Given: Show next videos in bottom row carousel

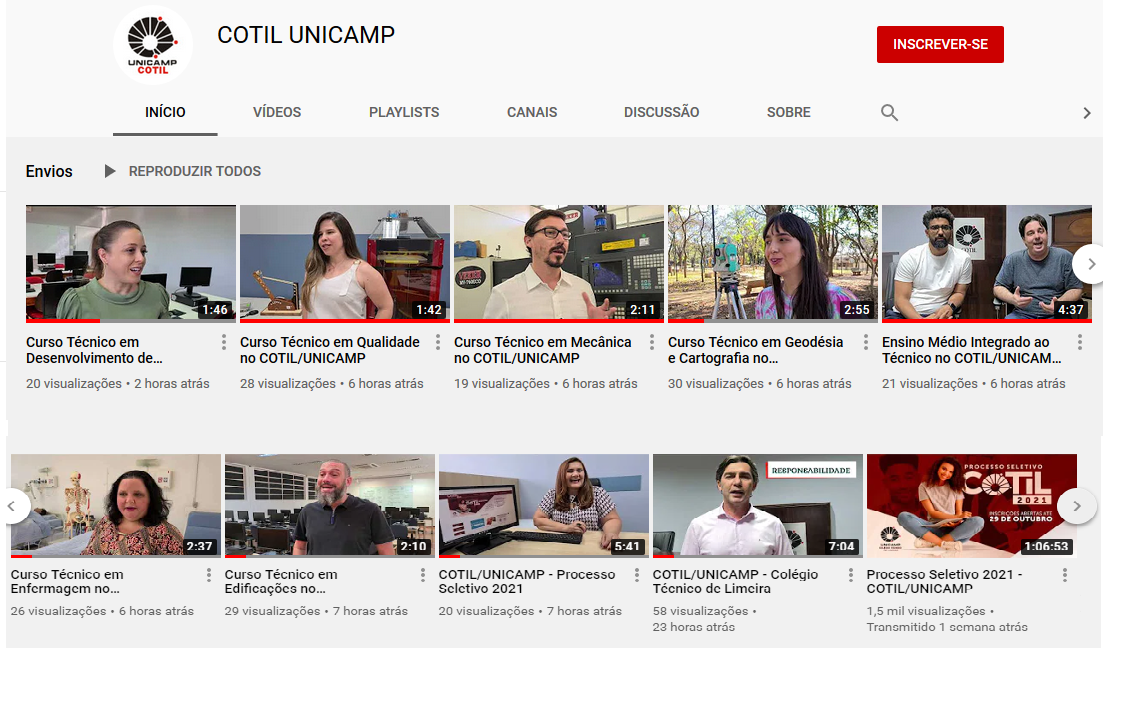Looking at the screenshot, I should coord(1077,506).
